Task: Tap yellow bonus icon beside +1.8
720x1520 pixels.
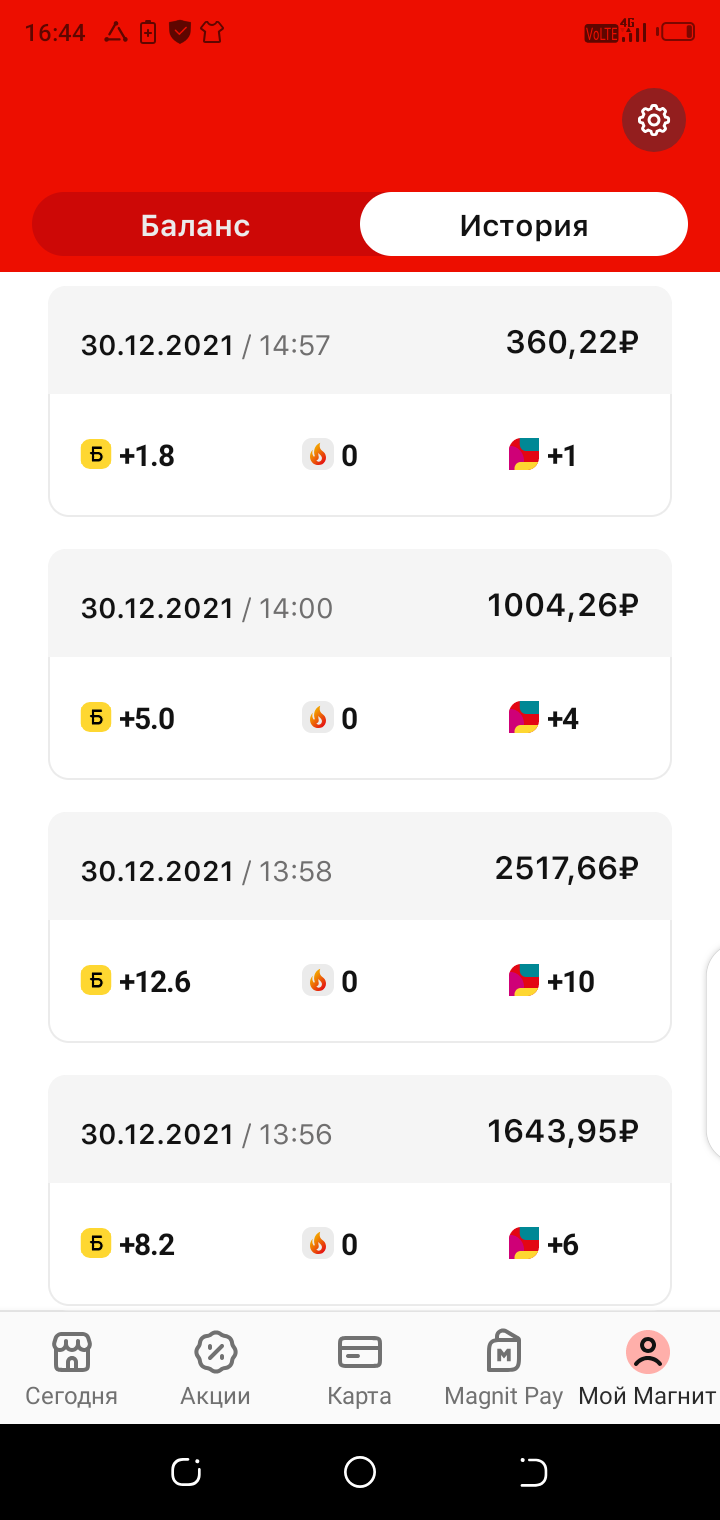Action: point(96,455)
